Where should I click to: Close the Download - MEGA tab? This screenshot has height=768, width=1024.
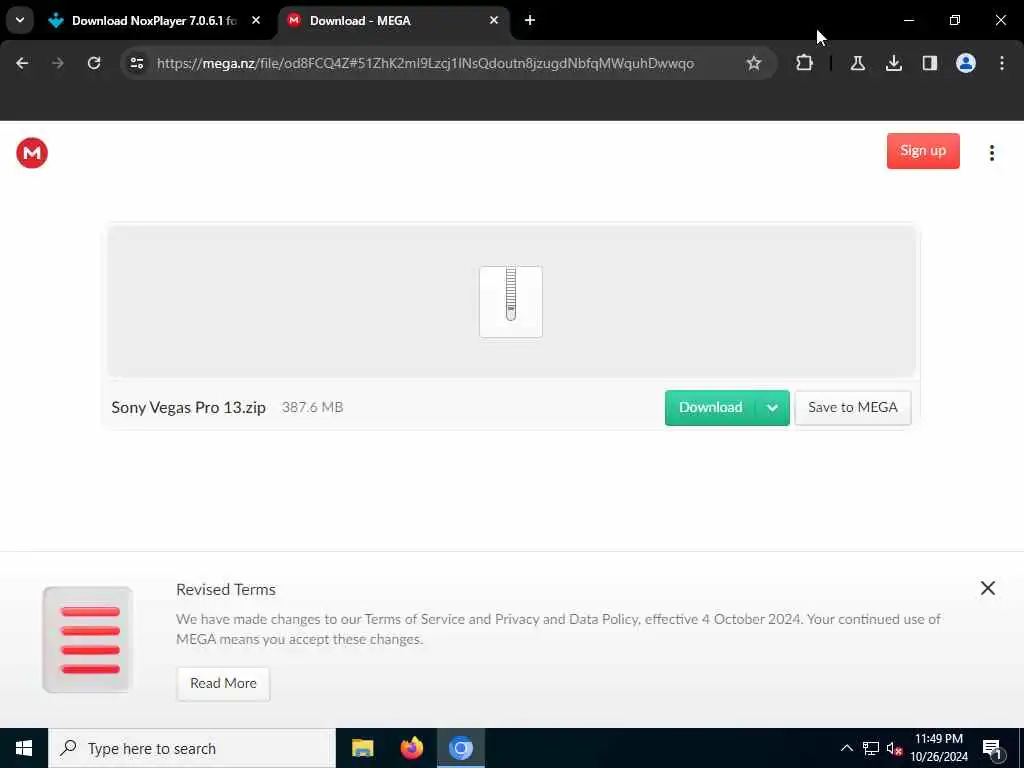[494, 21]
